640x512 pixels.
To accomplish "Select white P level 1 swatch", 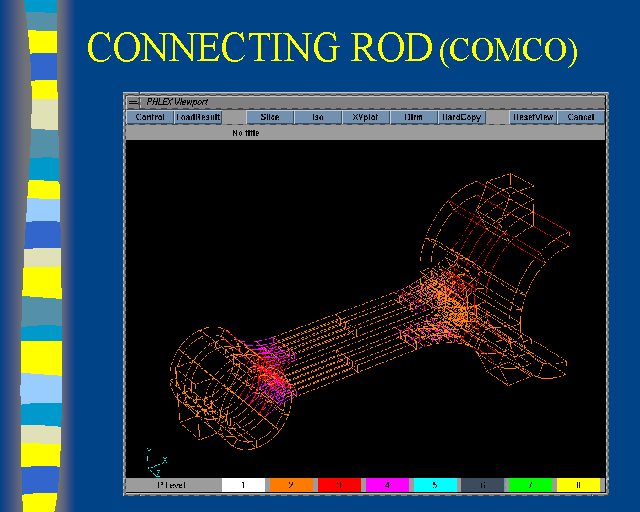I will pyautogui.click(x=243, y=485).
